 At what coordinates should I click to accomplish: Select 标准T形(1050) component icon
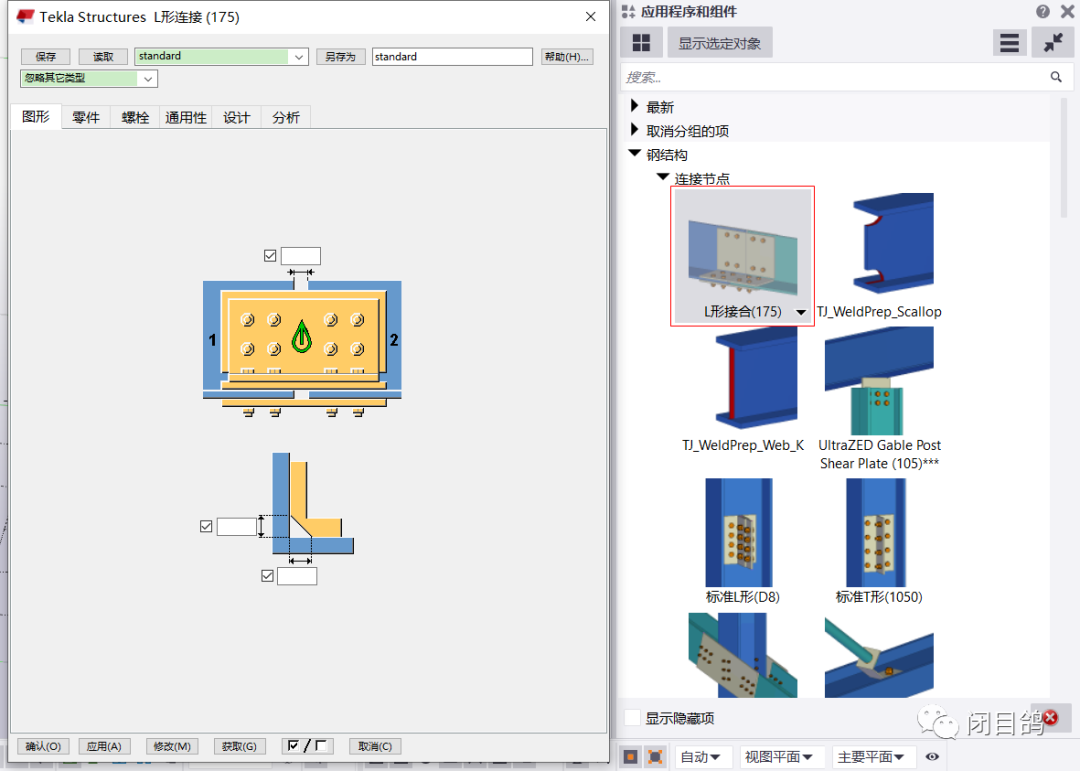click(x=876, y=533)
